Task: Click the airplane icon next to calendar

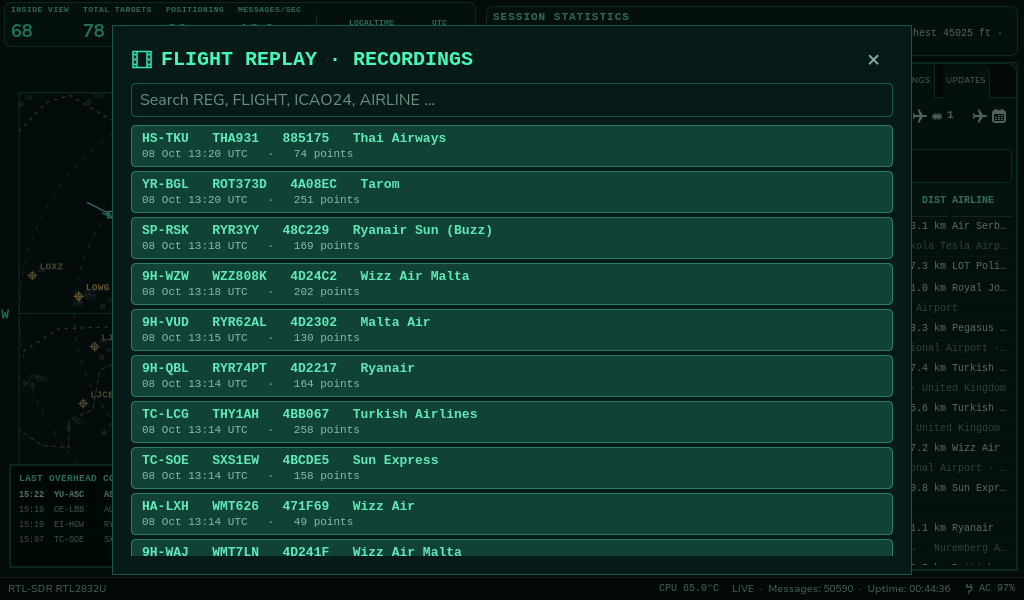Action: pos(979,116)
